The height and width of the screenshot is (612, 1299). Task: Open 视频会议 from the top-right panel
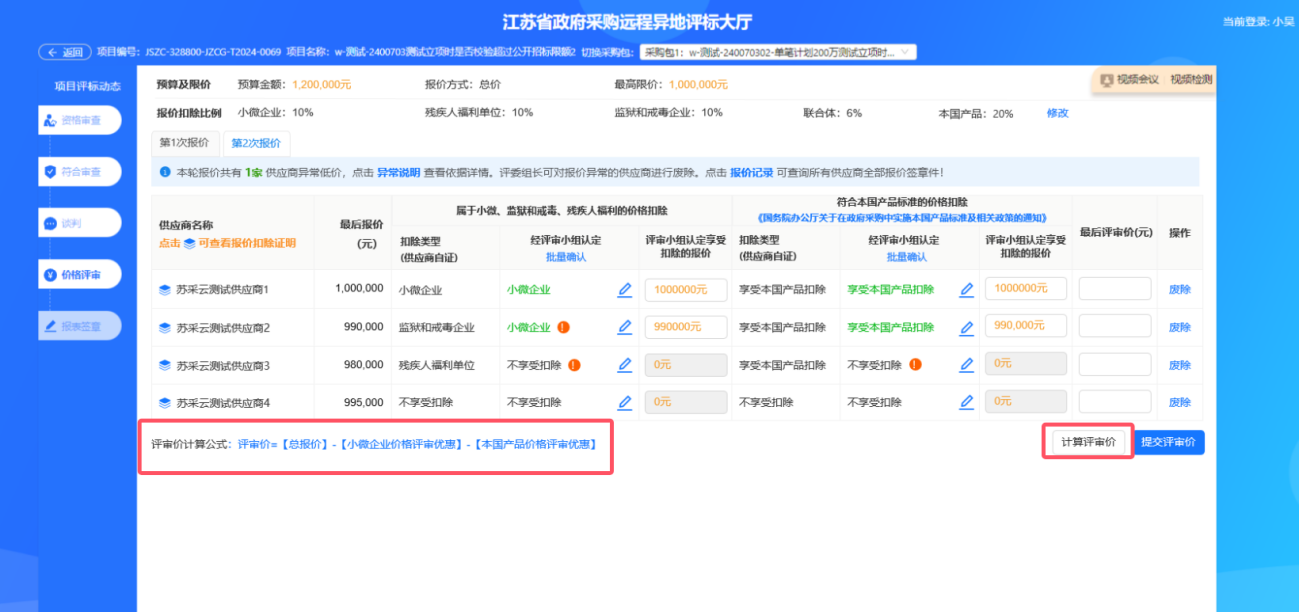coord(1129,80)
